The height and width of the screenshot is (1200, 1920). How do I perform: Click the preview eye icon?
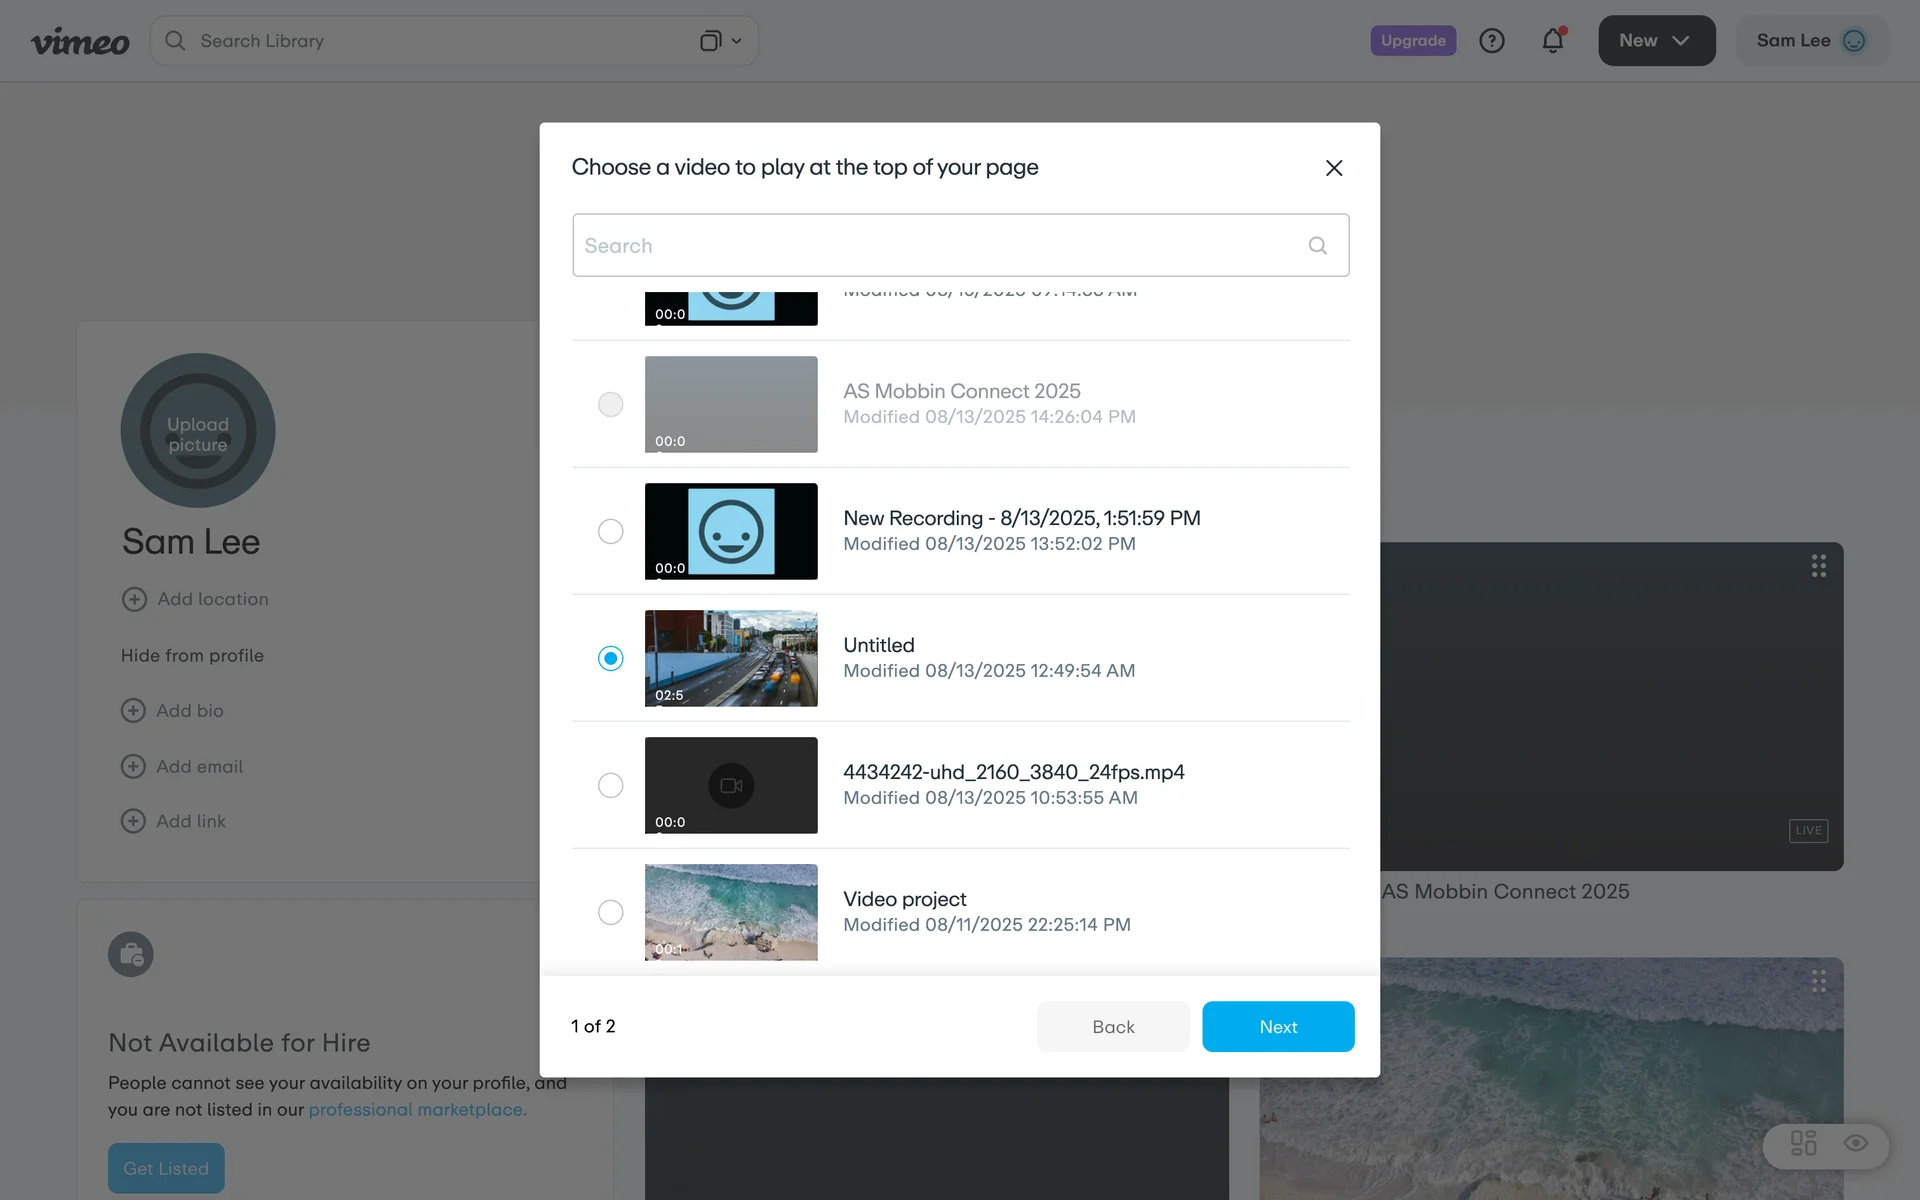click(1855, 1143)
